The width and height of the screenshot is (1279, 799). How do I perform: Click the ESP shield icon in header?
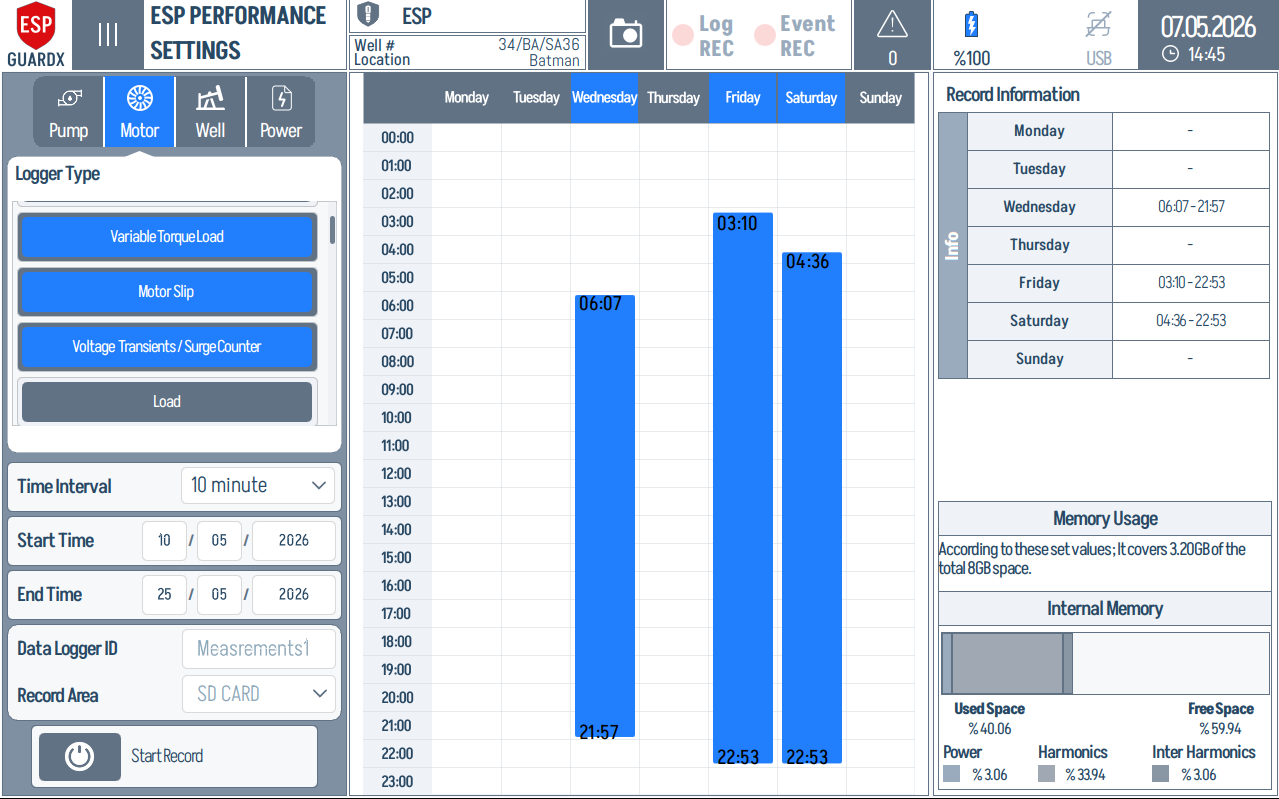click(x=369, y=16)
